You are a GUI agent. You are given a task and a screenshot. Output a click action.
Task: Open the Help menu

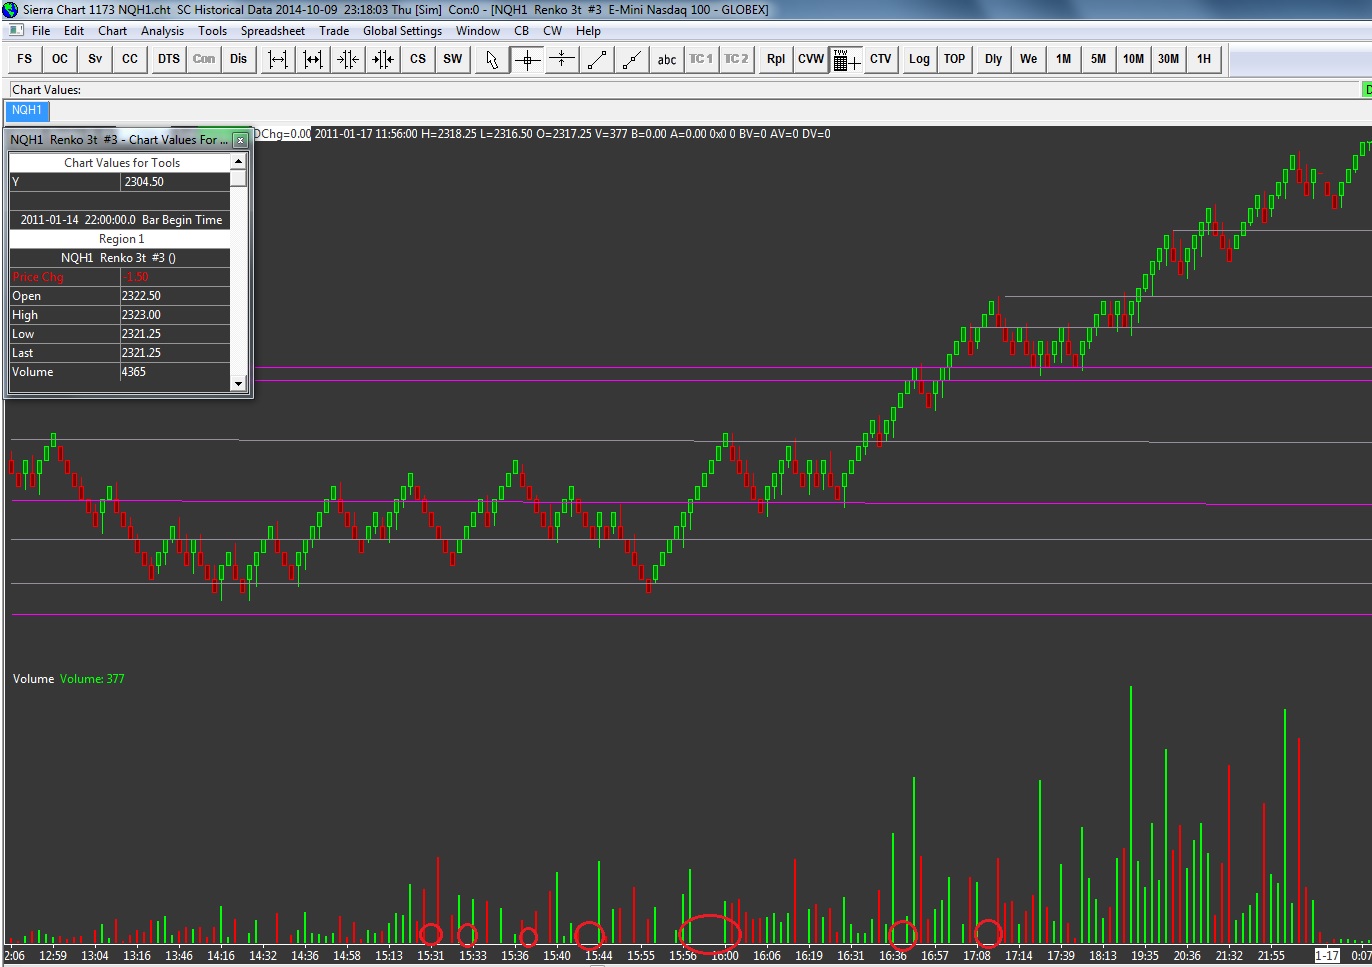[x=588, y=31]
